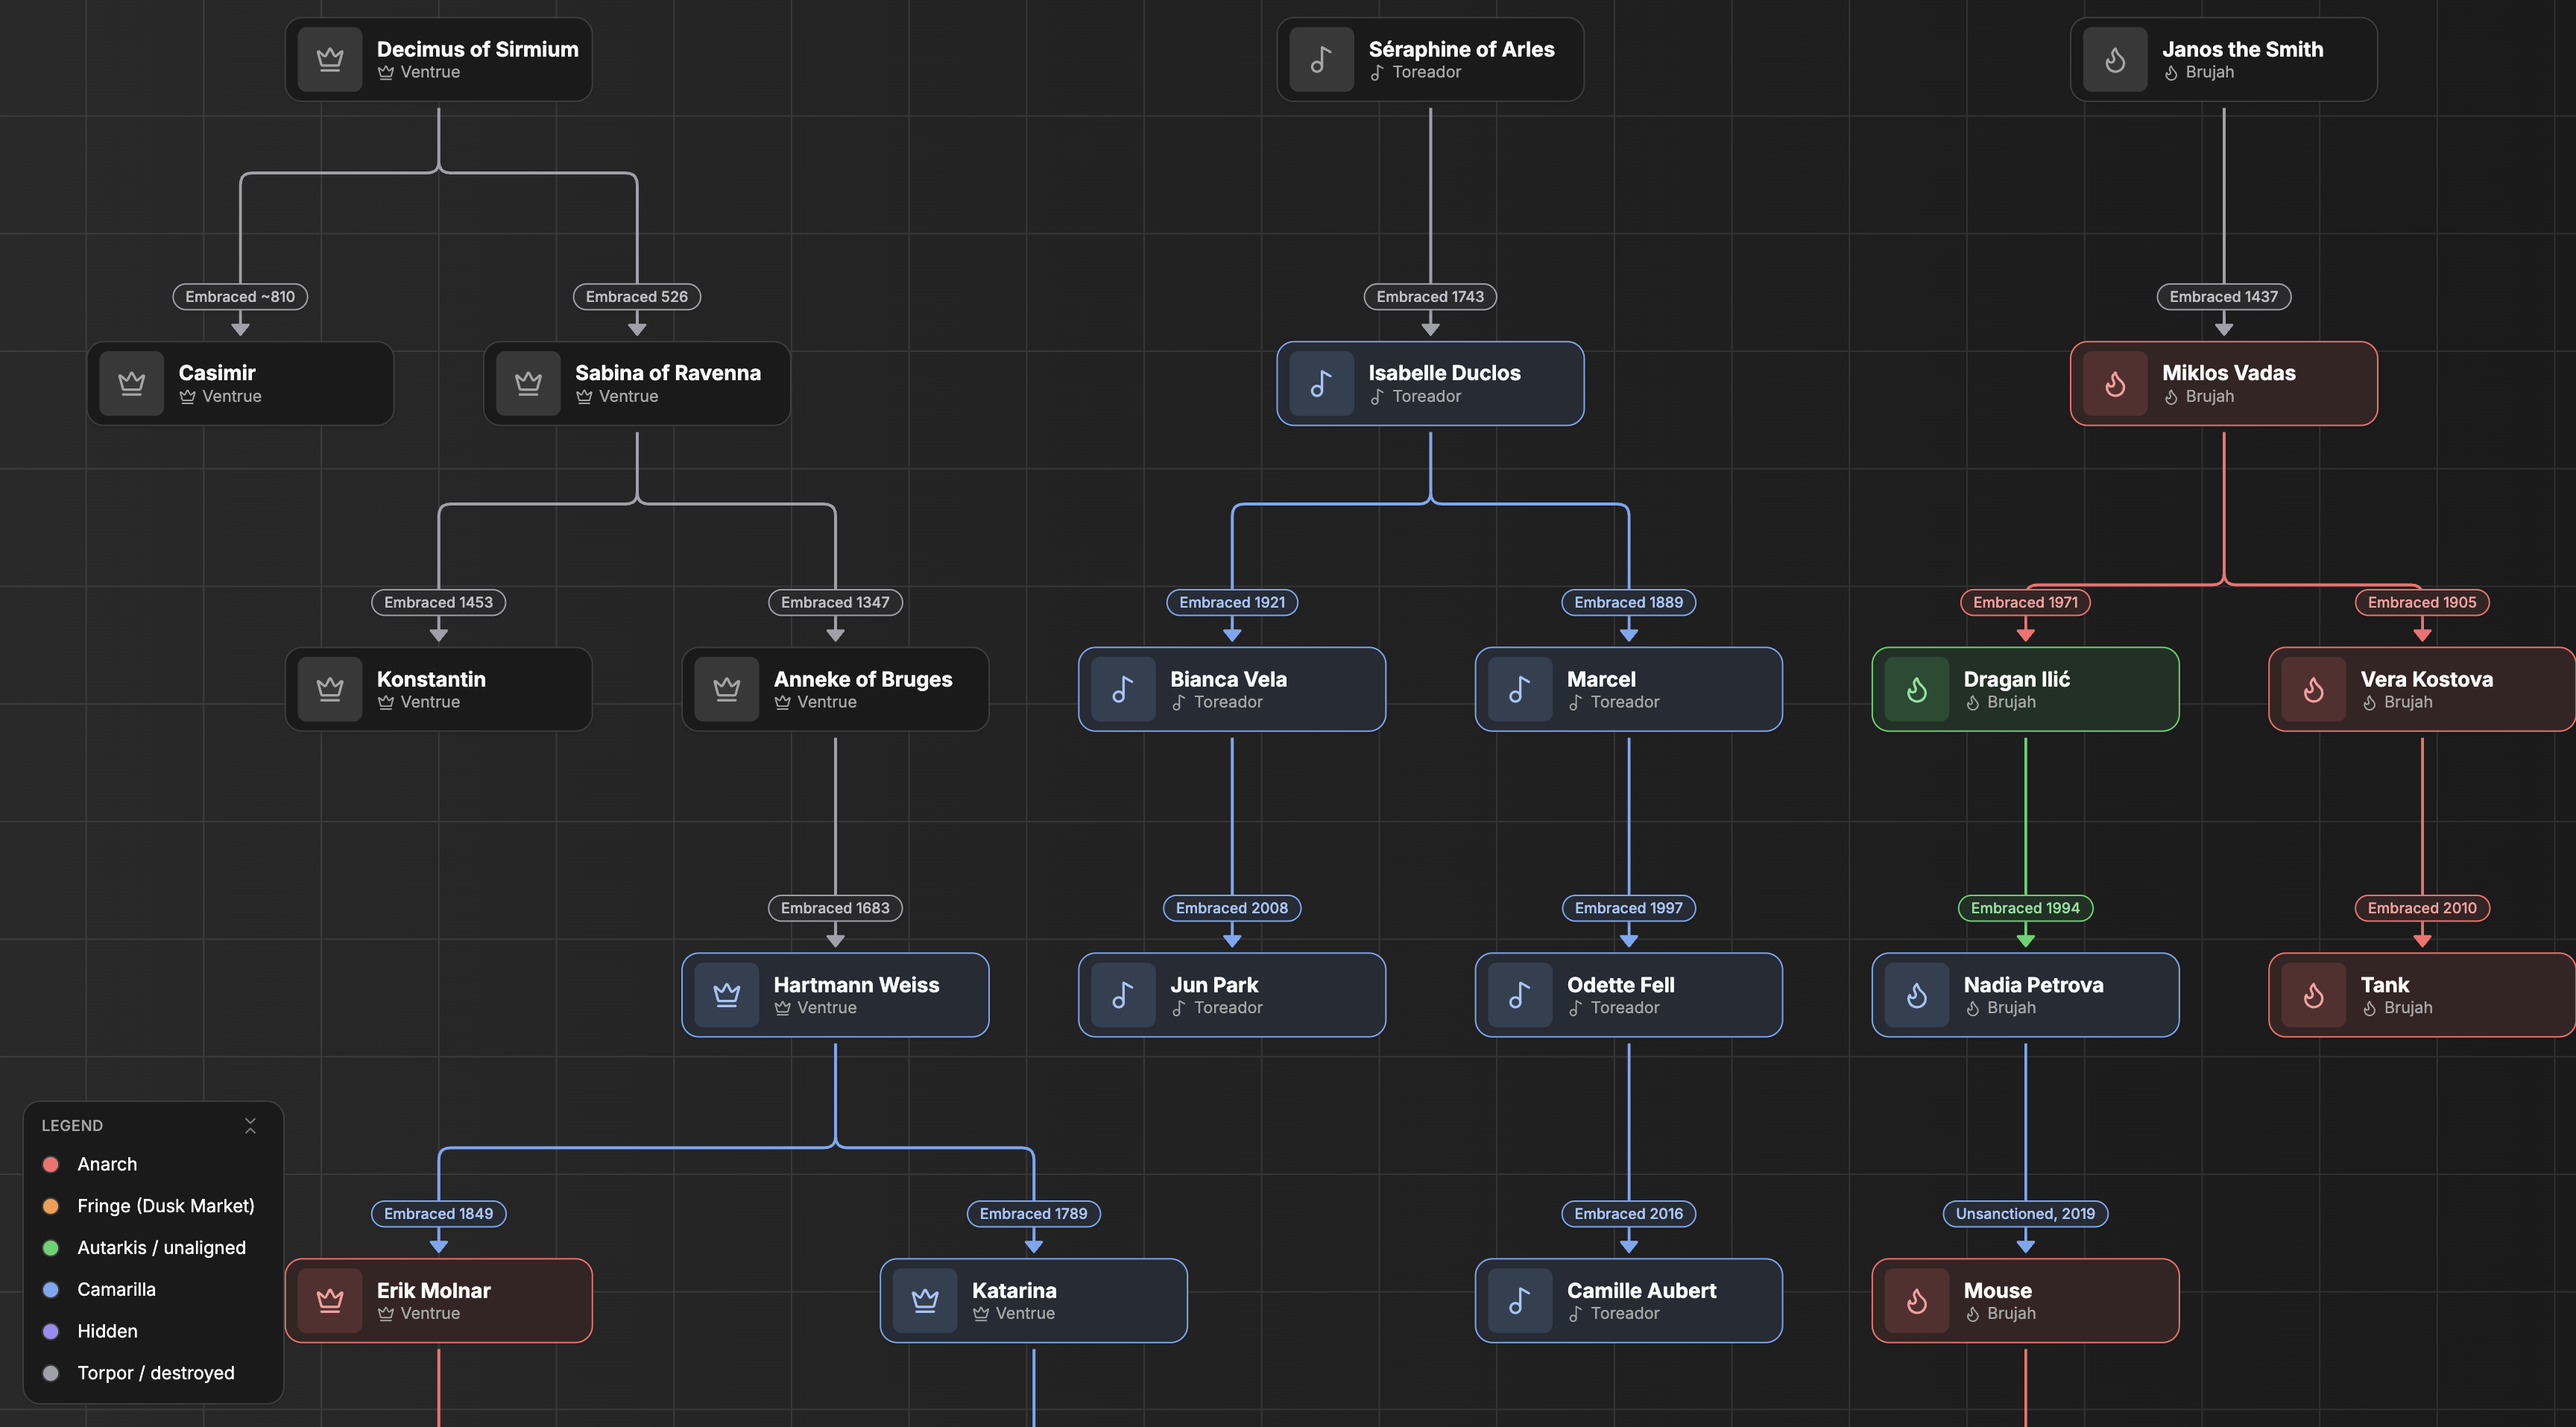Select the 'Séraphine of Arles' name text
2576x1427 pixels.
click(1462, 49)
